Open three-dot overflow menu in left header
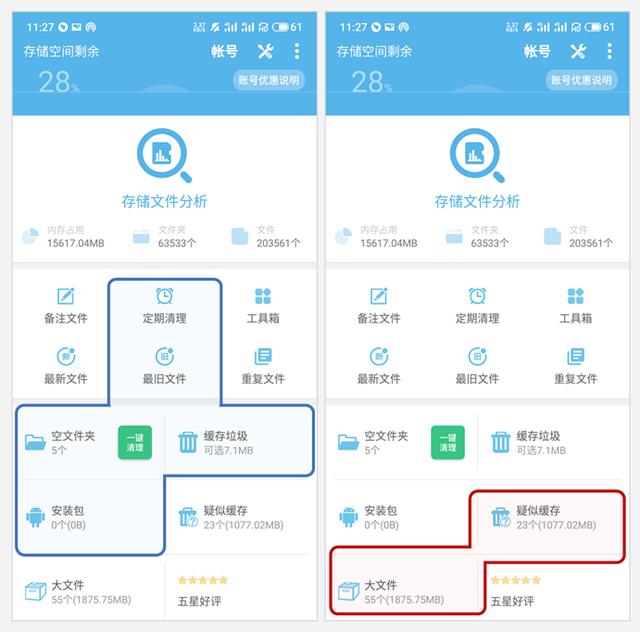Screen dimensions: 640x632 click(x=297, y=51)
